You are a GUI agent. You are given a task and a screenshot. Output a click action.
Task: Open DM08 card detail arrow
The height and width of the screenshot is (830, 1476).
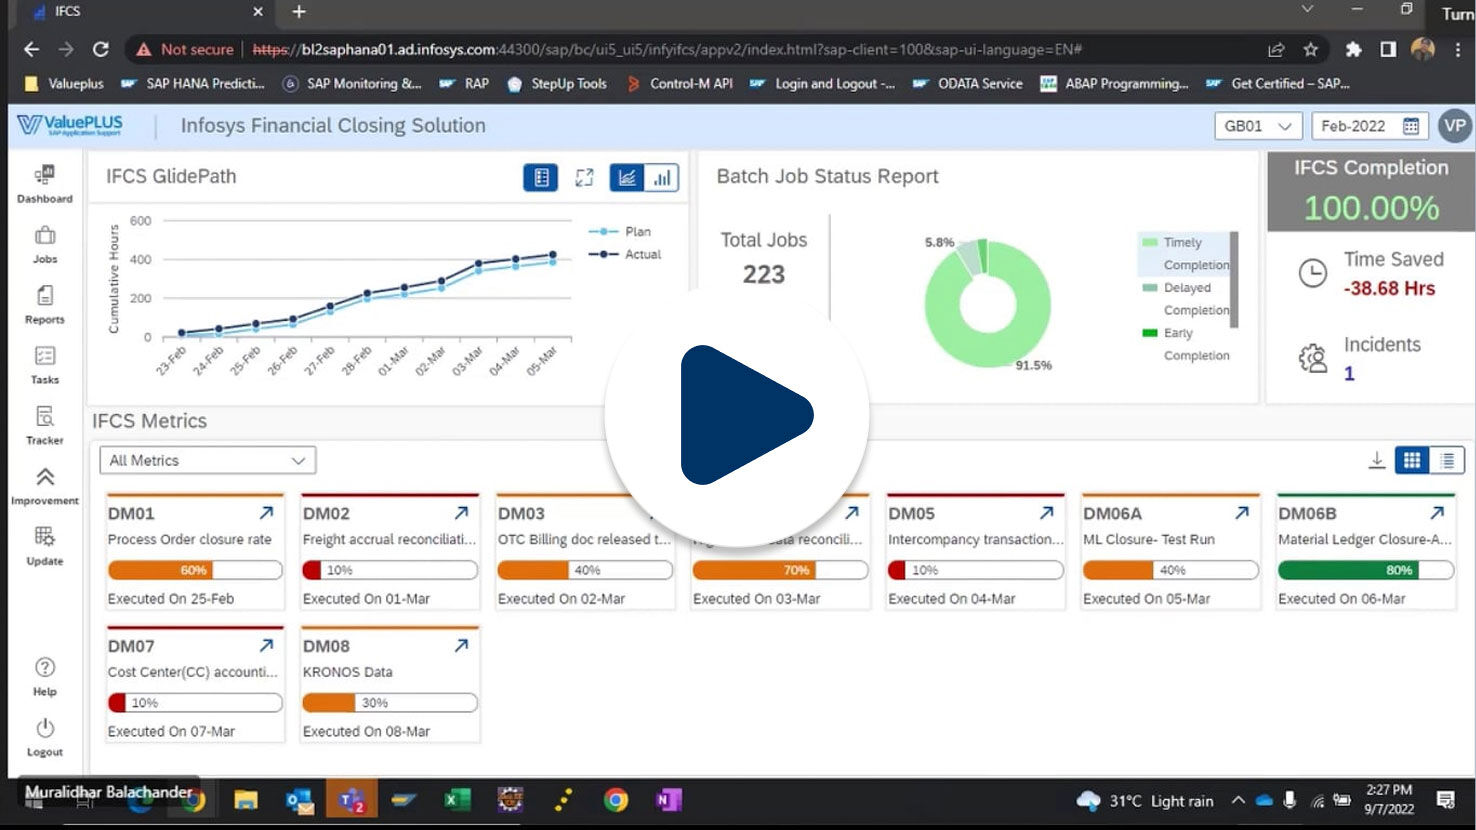(x=461, y=646)
